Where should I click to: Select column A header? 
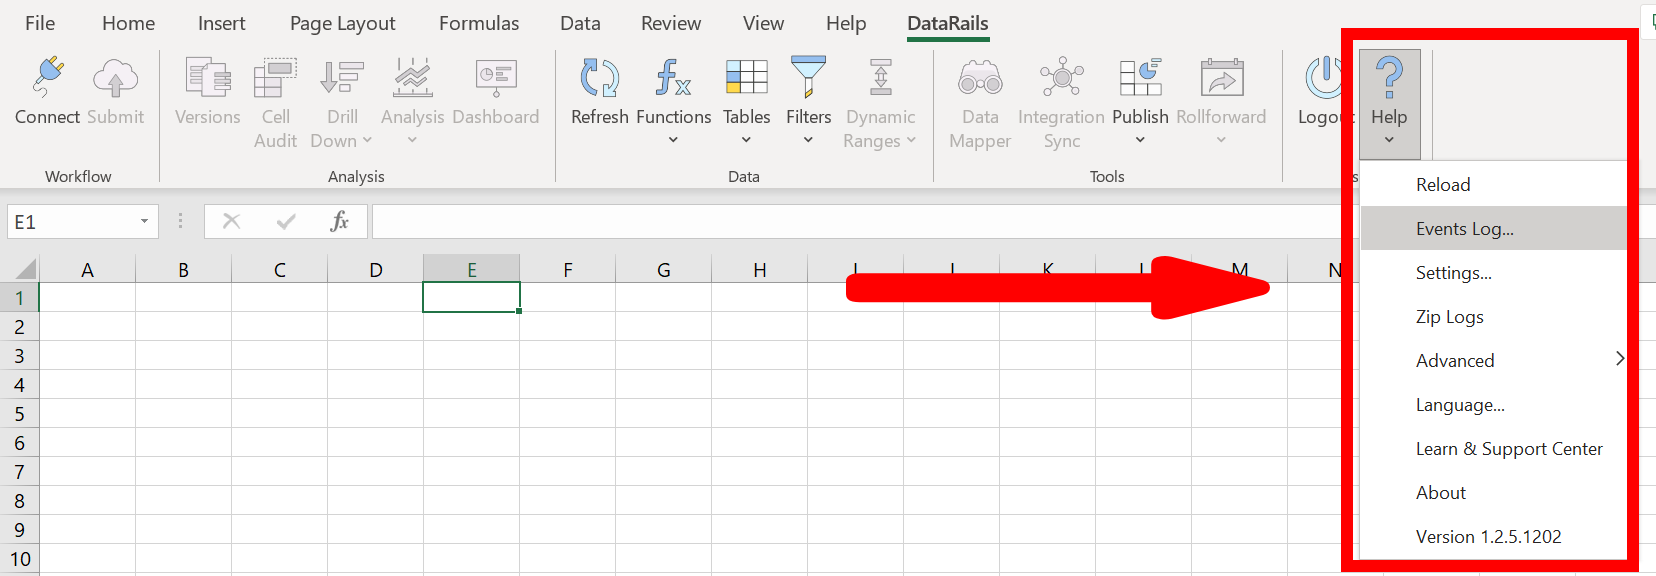(x=87, y=269)
